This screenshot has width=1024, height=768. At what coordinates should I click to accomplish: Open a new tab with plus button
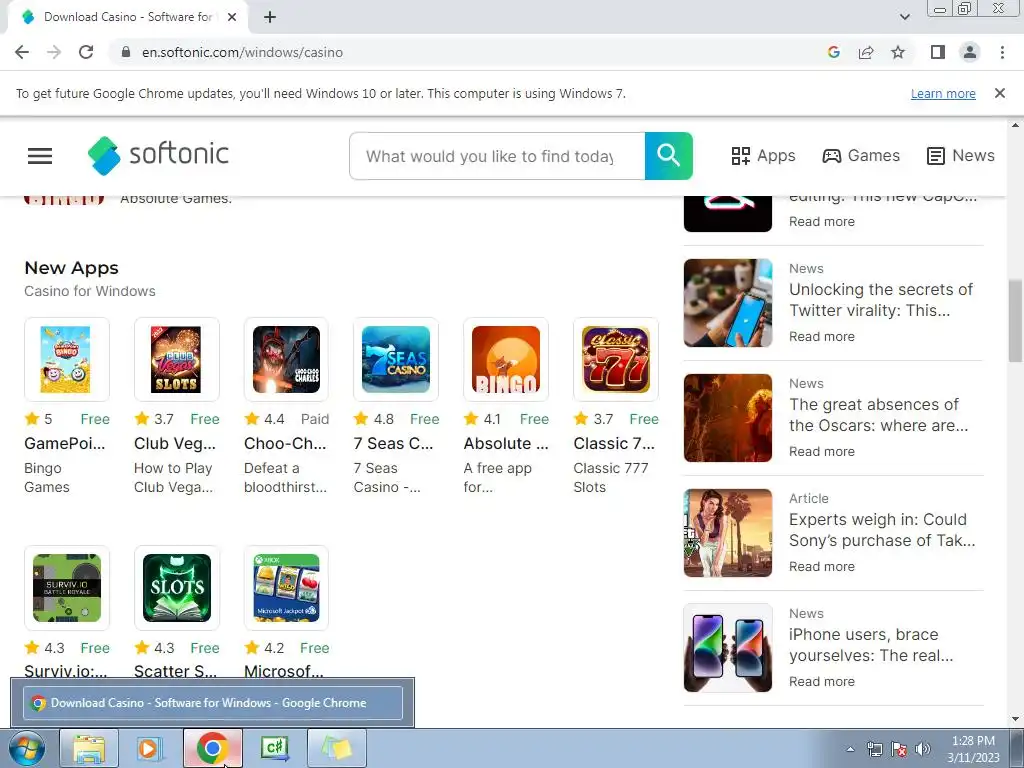(x=270, y=17)
